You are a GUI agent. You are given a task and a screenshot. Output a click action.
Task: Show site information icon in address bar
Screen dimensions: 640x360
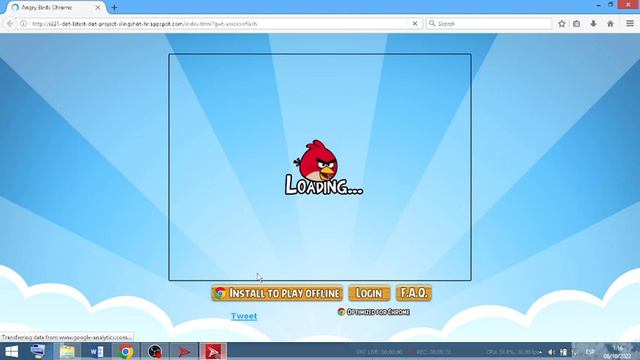pyautogui.click(x=23, y=24)
